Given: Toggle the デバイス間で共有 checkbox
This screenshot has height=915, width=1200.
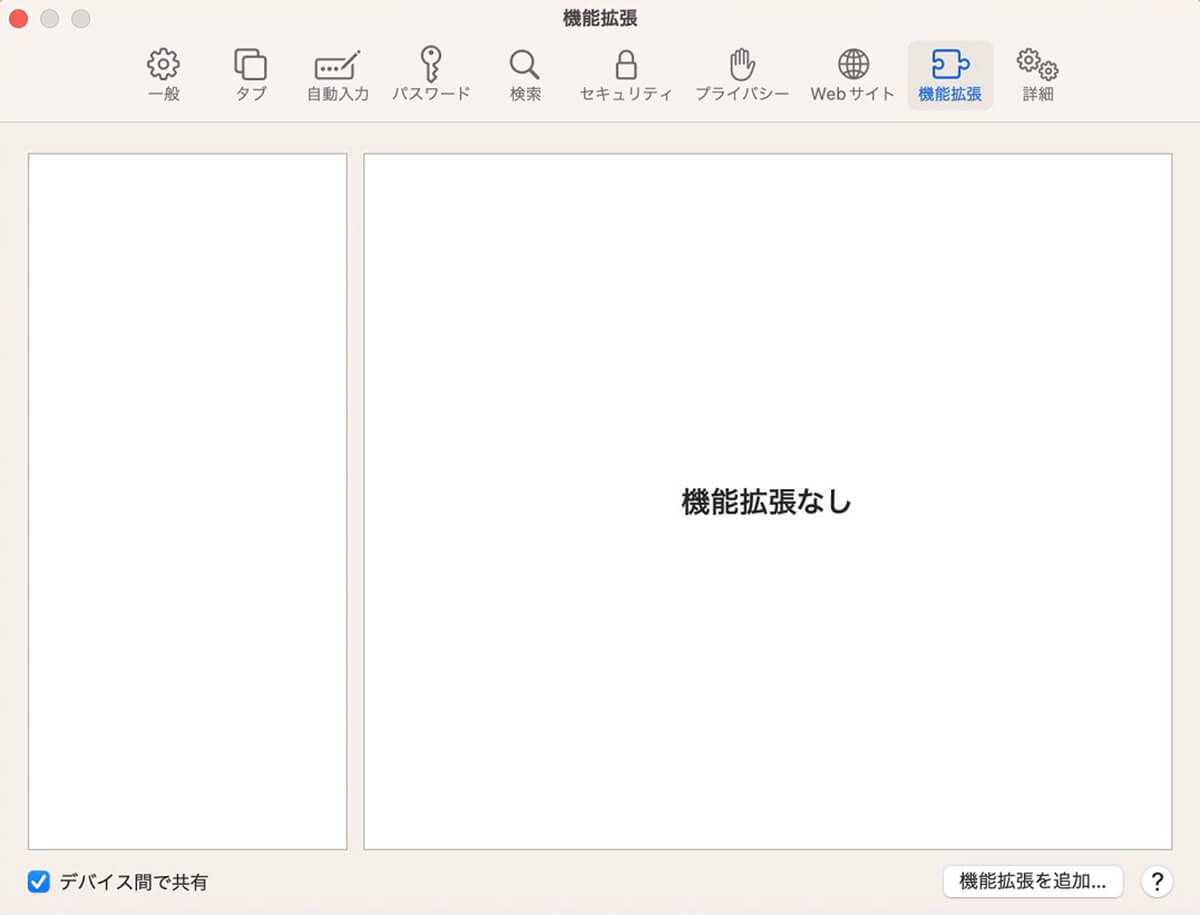Looking at the screenshot, I should pyautogui.click(x=39, y=882).
